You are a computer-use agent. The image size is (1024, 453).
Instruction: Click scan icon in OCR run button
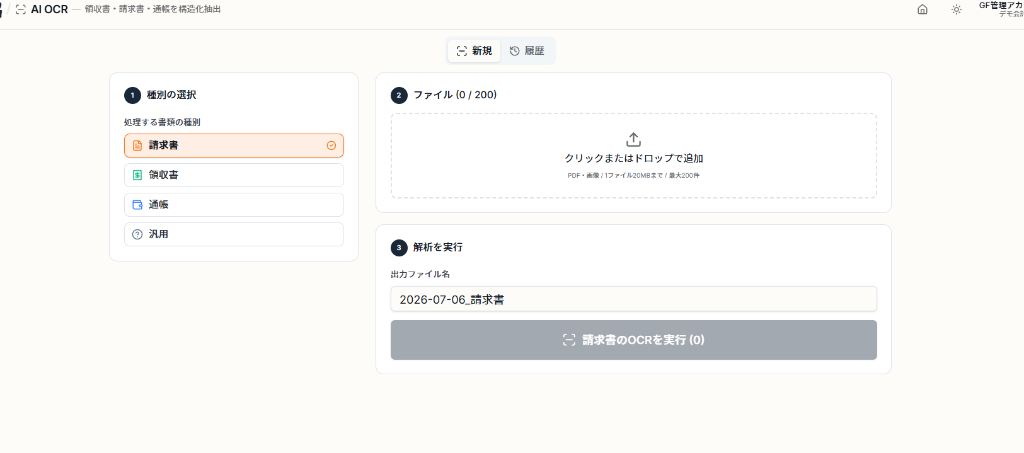click(569, 340)
